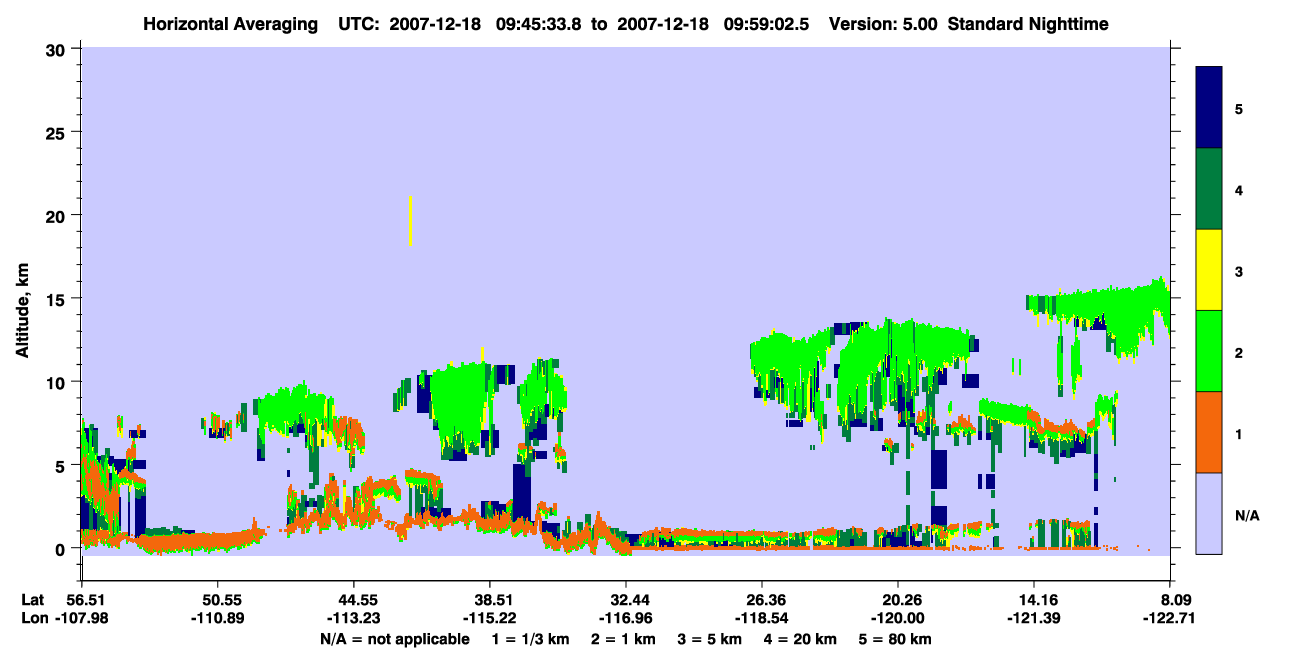
Task: Click the legend note '3 = 5 km'
Action: tap(711, 639)
